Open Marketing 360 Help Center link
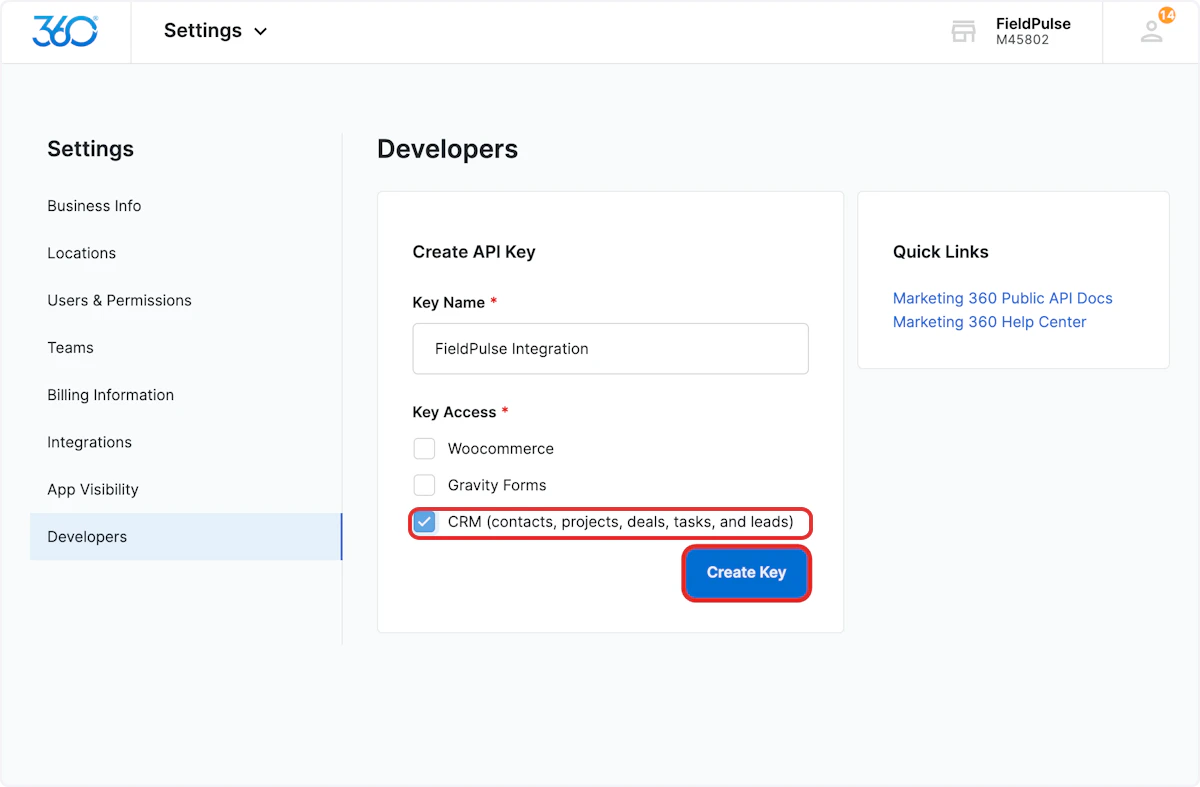Screen dimensions: 1200x787 tap(990, 322)
